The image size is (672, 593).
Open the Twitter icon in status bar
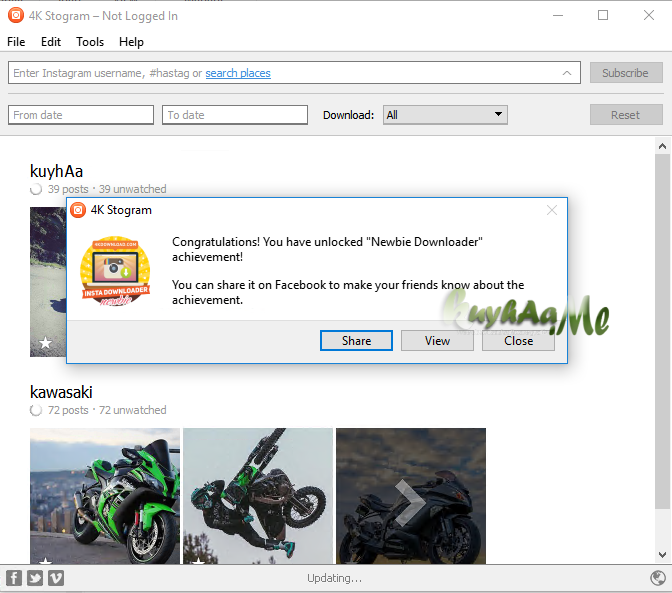click(35, 578)
